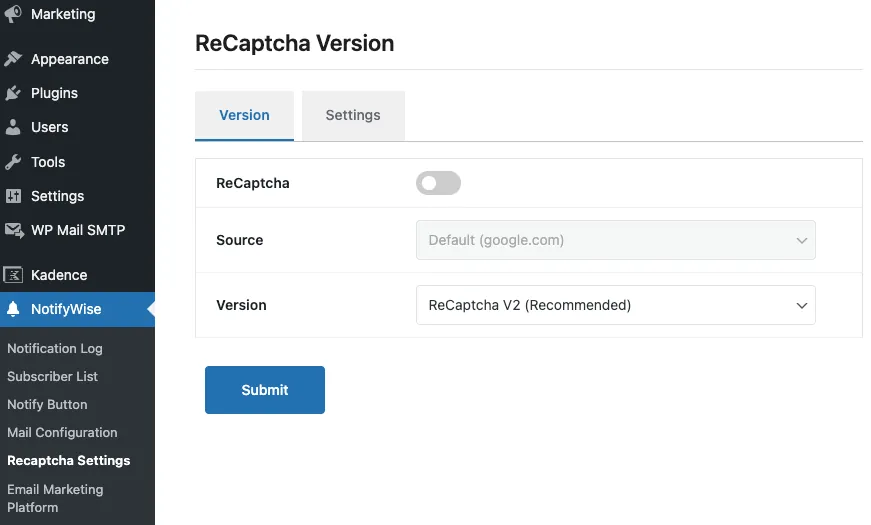Open the Notify Button submenu page

click(47, 404)
